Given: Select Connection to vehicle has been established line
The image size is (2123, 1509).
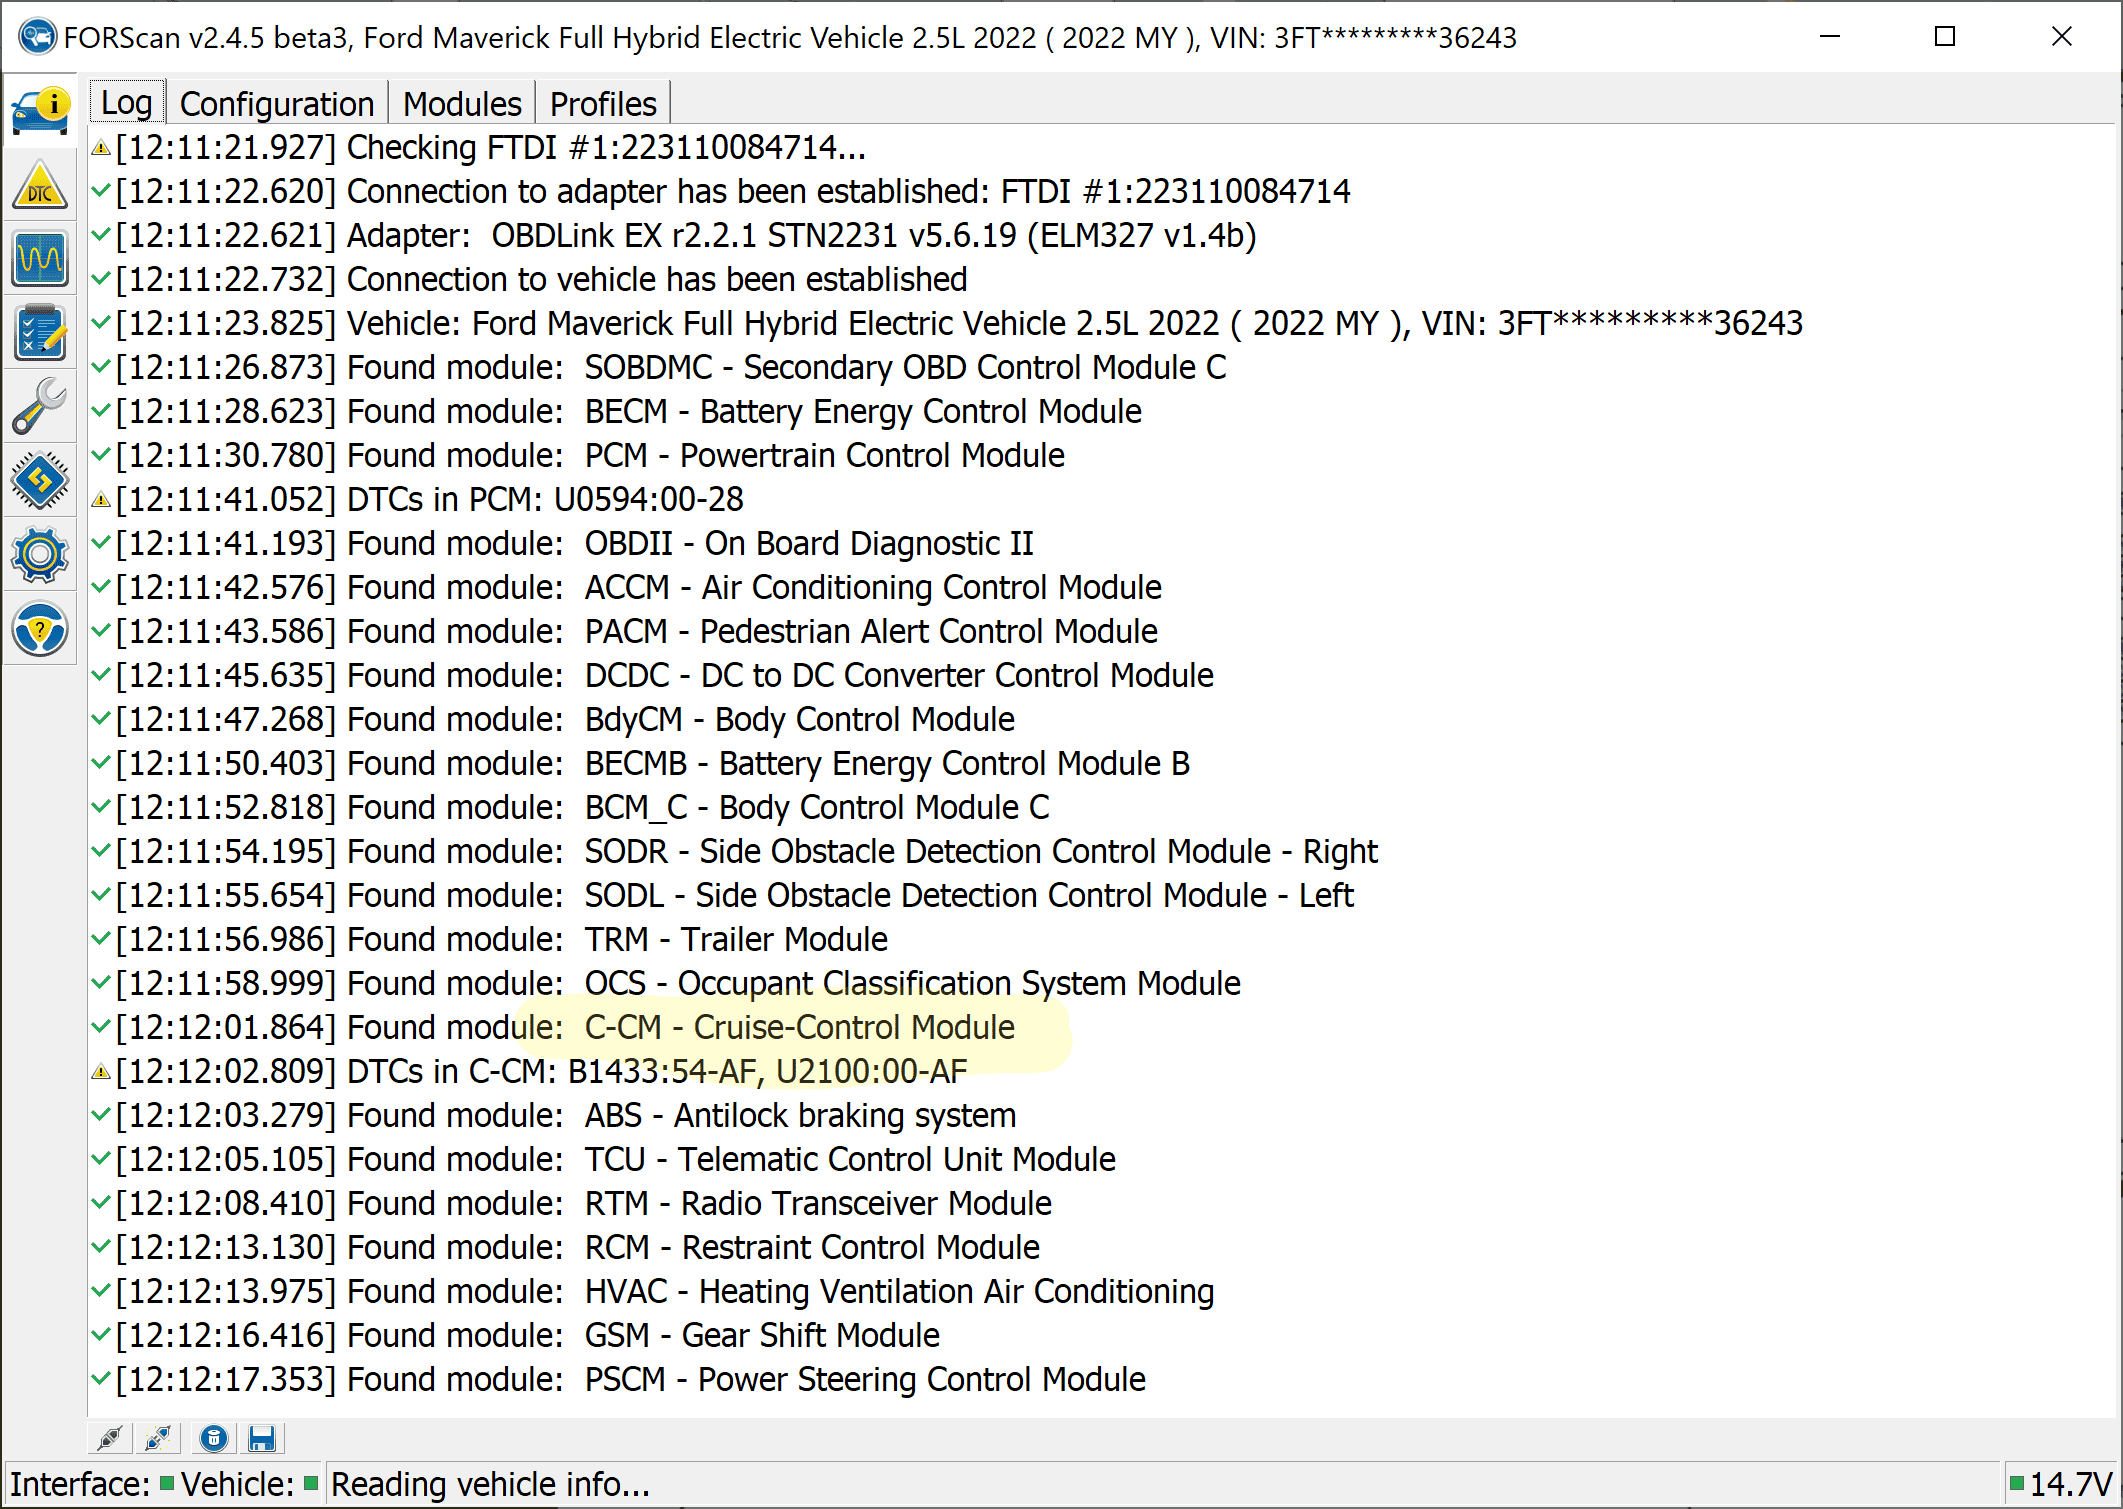Looking at the screenshot, I should [542, 280].
